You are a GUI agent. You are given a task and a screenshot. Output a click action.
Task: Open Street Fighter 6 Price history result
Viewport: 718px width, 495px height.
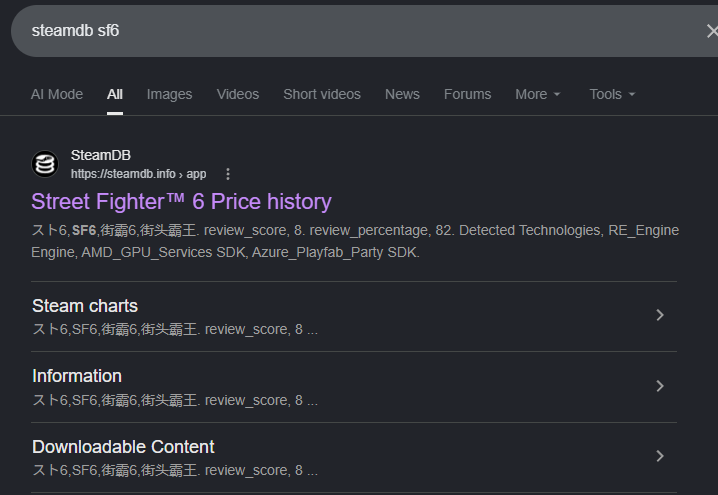click(x=181, y=202)
